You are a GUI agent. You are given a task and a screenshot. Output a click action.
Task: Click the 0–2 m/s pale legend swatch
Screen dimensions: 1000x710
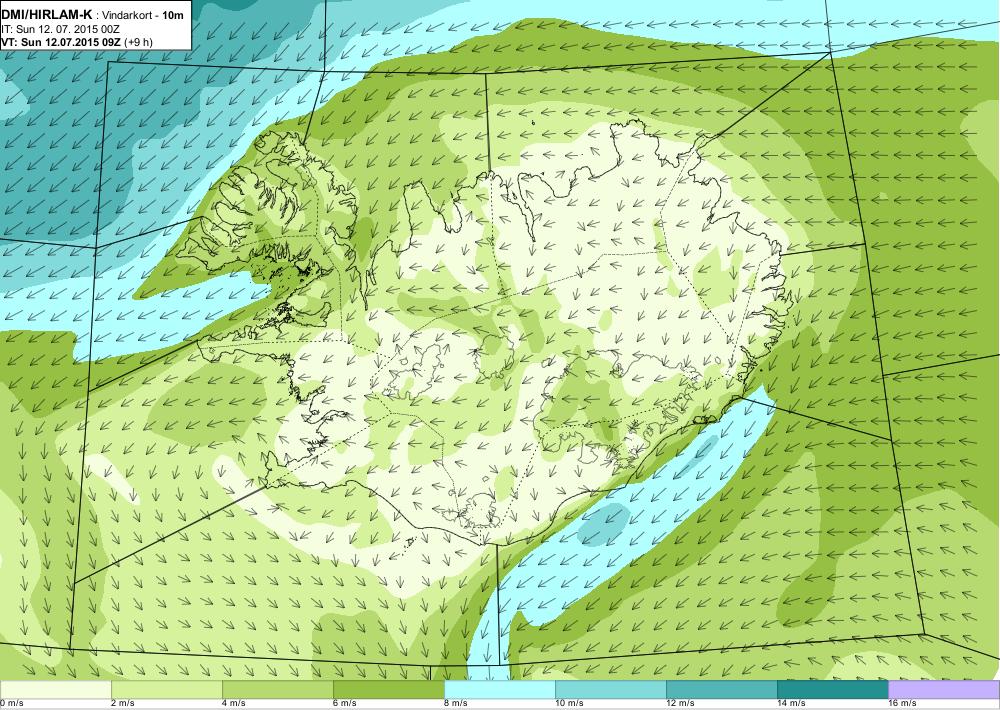[55, 690]
